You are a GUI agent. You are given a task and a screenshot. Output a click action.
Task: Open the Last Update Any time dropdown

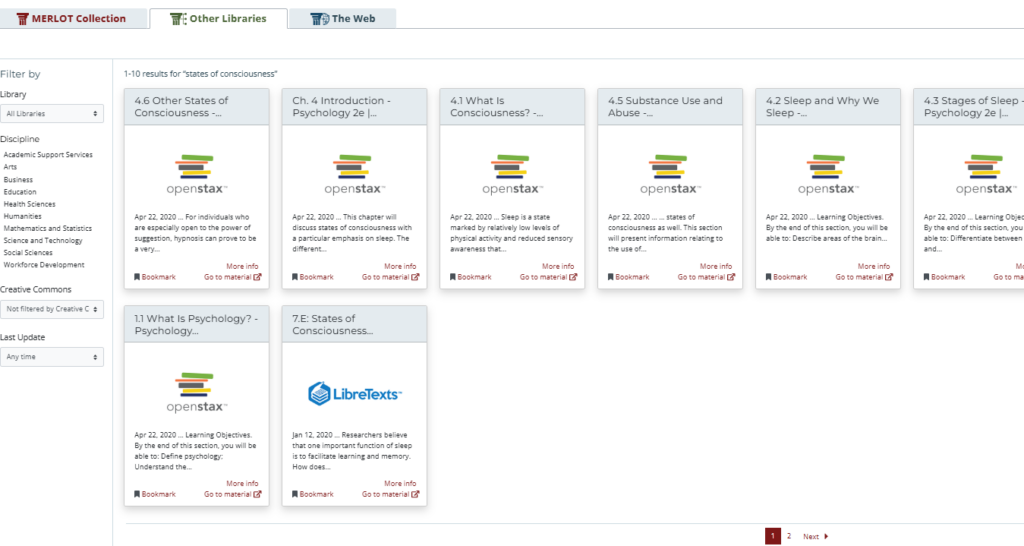[x=52, y=357]
